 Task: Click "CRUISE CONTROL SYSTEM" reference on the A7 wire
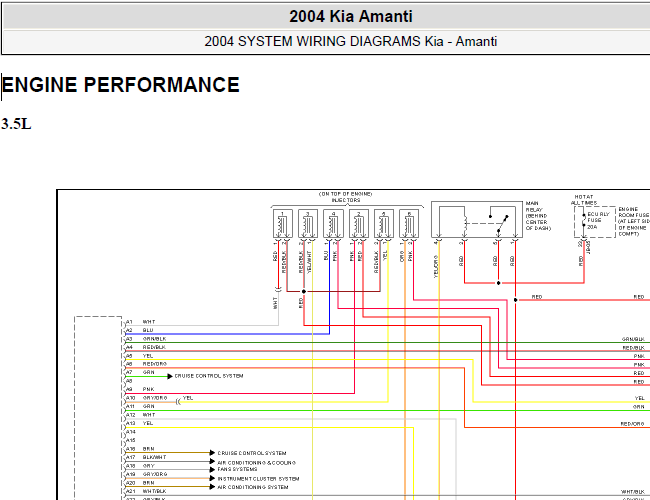click(x=209, y=376)
